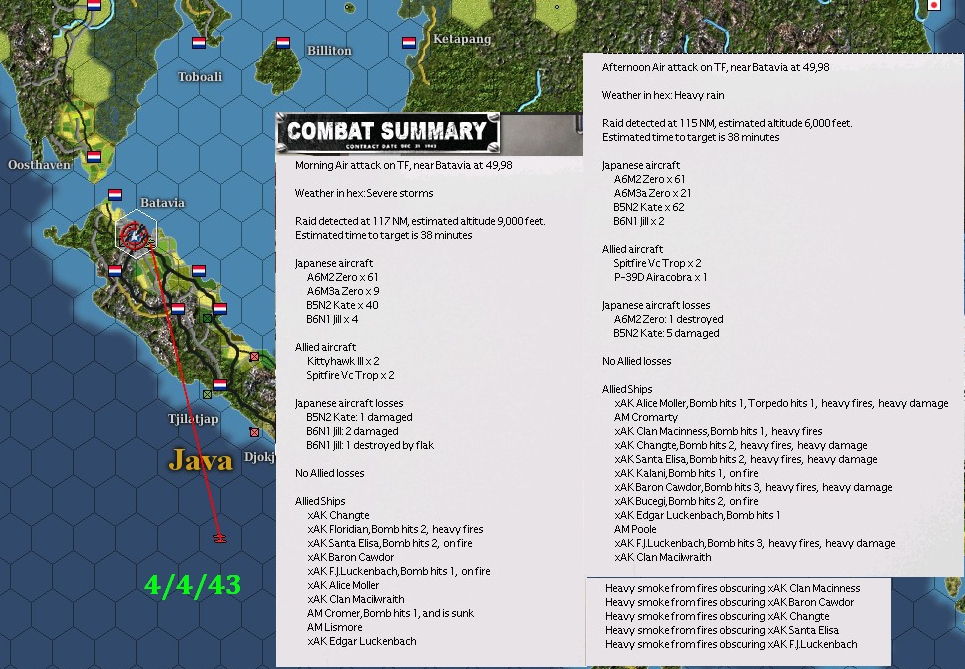This screenshot has width=965, height=669.
Task: Click Ketapang's Dutch flag marker
Action: pyautogui.click(x=408, y=43)
